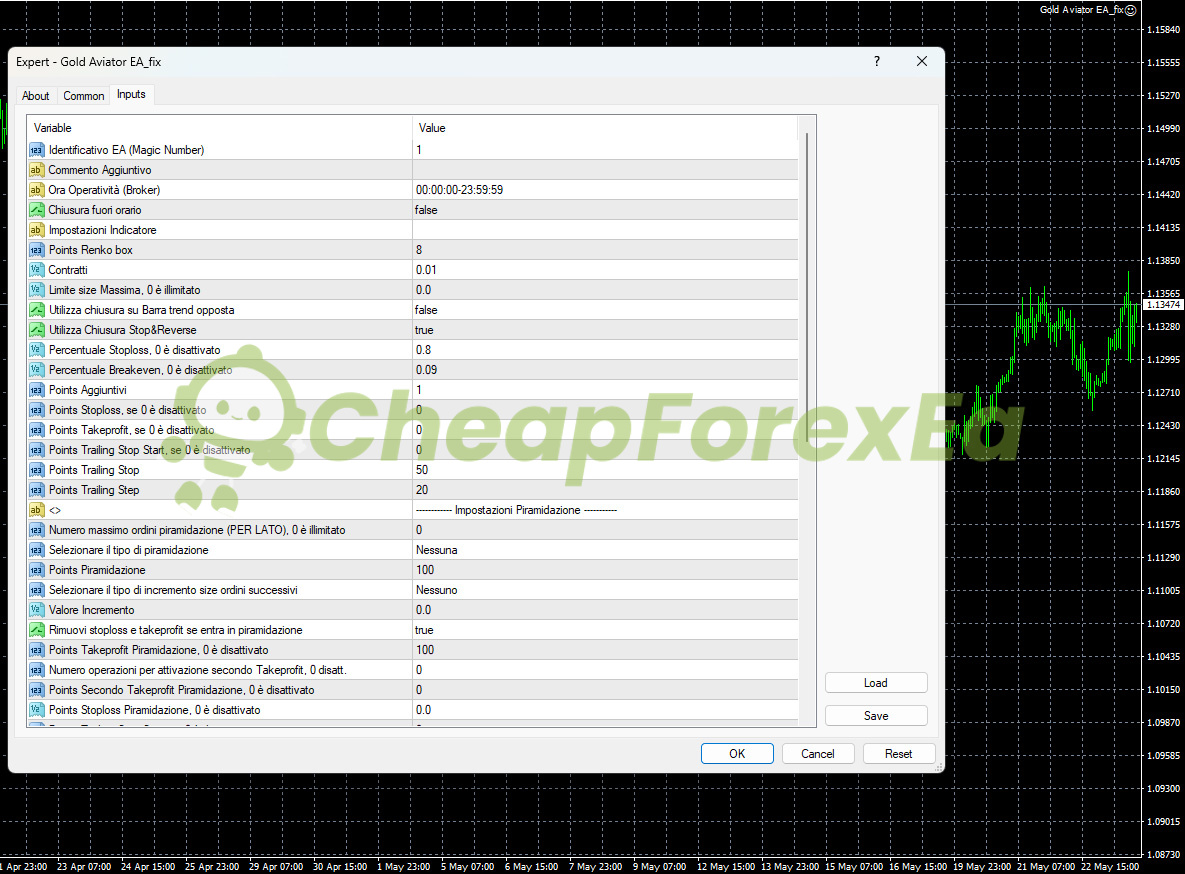Screen dimensions: 1185x874
Task: Toggle Utilizza Chiusura Stop&Reverse true value
Action: 605,330
